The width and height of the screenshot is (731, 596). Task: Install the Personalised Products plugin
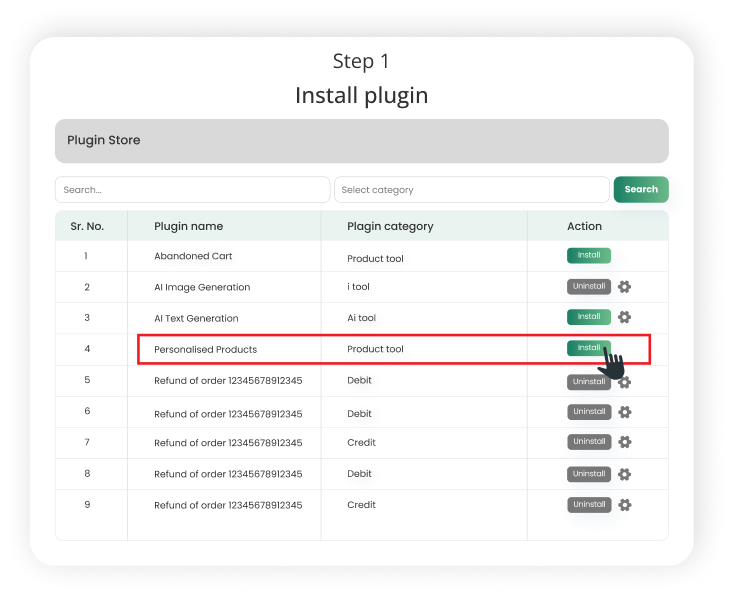click(x=589, y=348)
